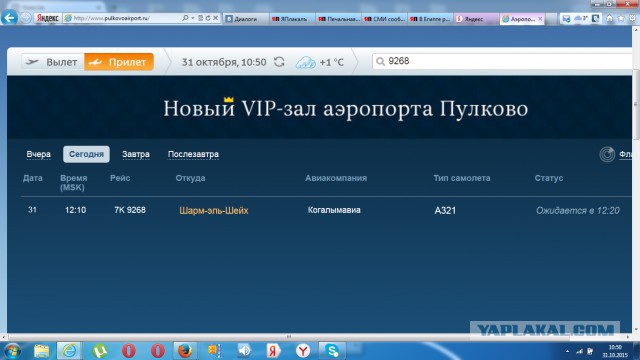640x360 pixels.
Task: Go back with the browser Back arrow
Action: click(x=9, y=18)
